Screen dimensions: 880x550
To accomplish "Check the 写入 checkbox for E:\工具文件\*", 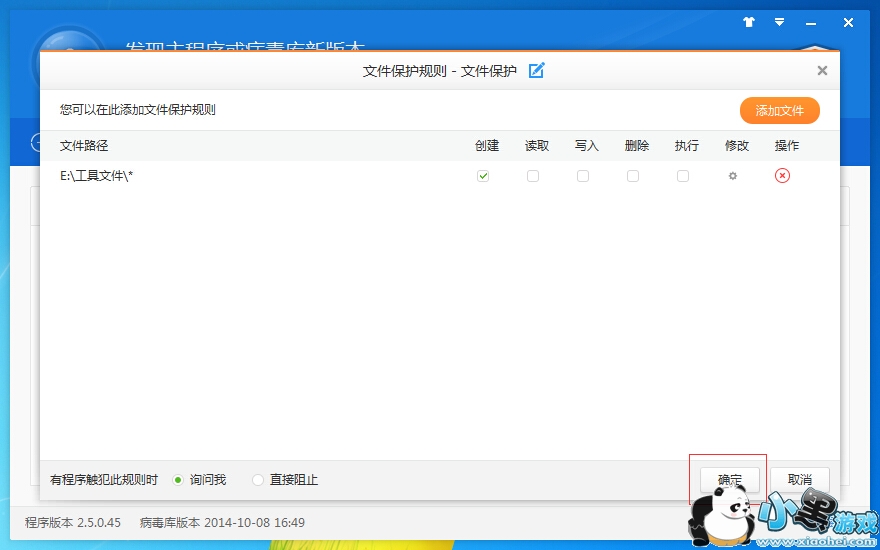I will tap(583, 176).
